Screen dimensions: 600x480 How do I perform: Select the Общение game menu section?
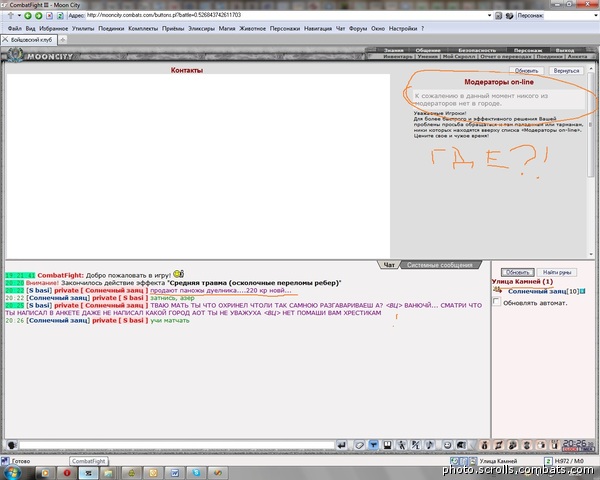coord(428,50)
